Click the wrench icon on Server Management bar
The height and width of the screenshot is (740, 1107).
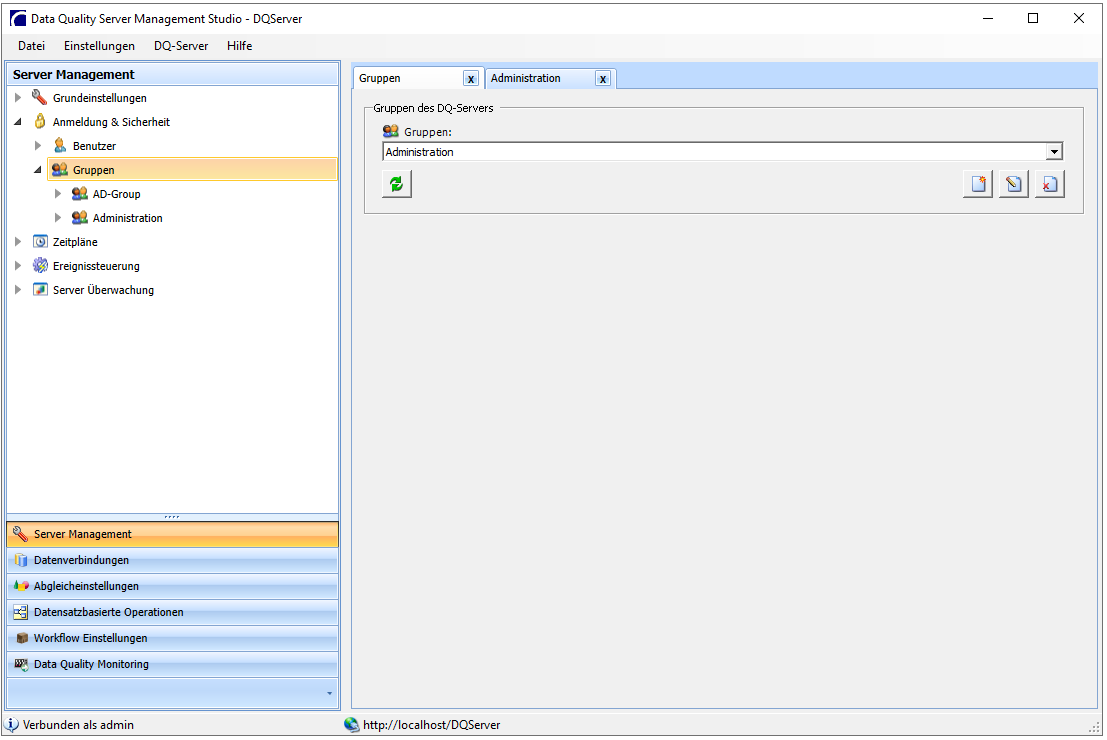tap(20, 534)
